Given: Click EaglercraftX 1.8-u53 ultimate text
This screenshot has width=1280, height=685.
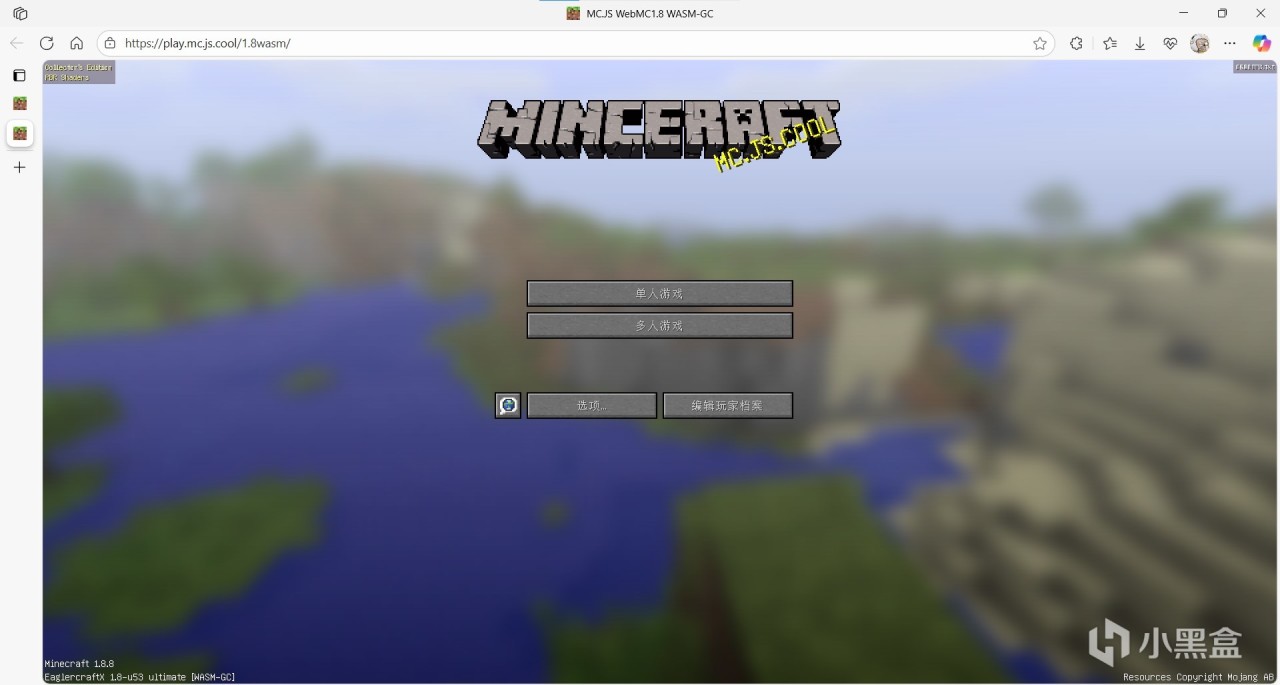Looking at the screenshot, I should coord(140,677).
